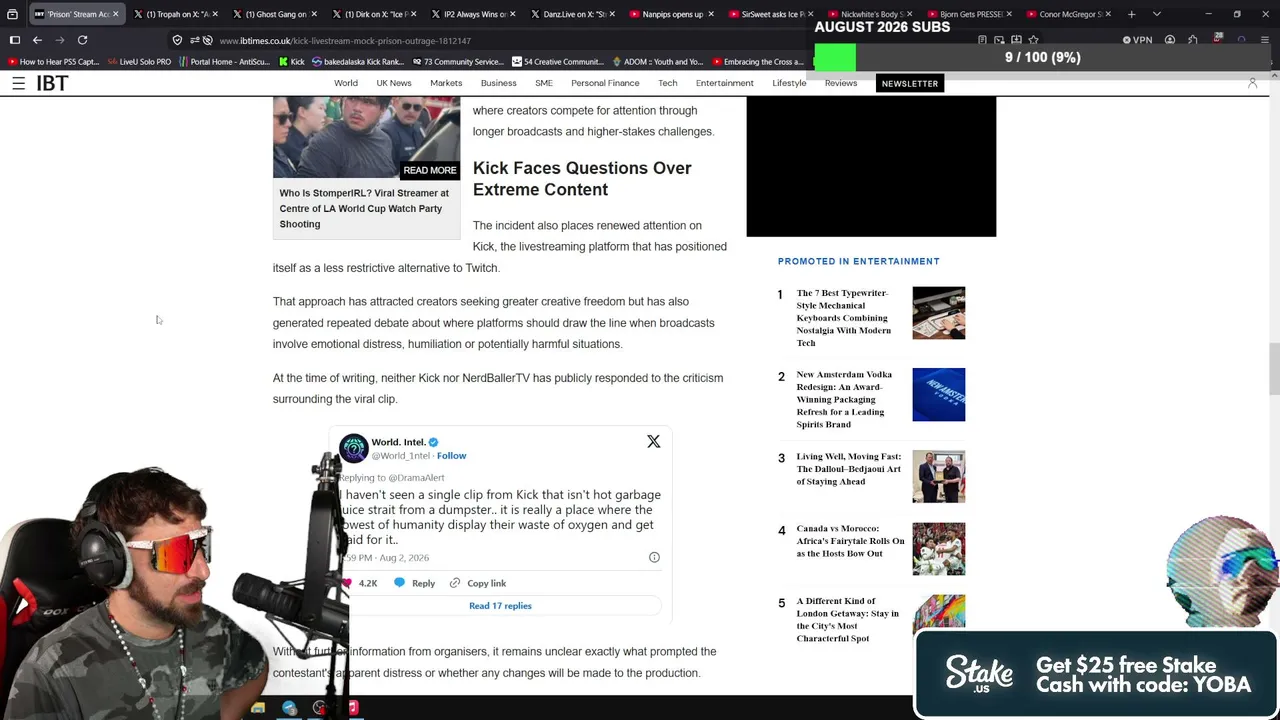Open File Explorer from the taskbar
This screenshot has height=720, width=1280.
(258, 708)
